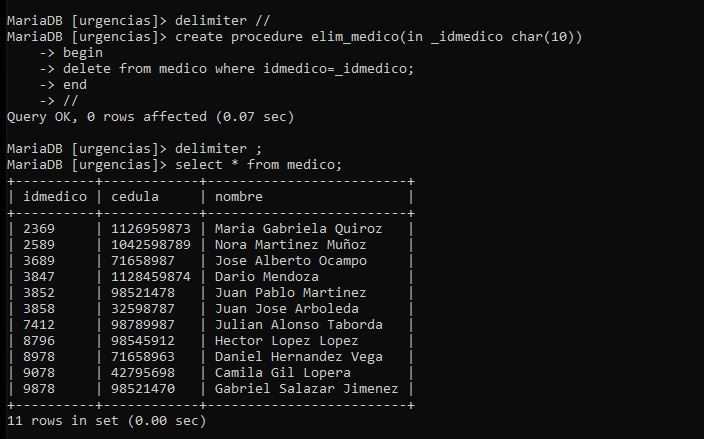704x439 pixels.
Task: Click the "select * from medico;" command
Action: tap(259, 165)
